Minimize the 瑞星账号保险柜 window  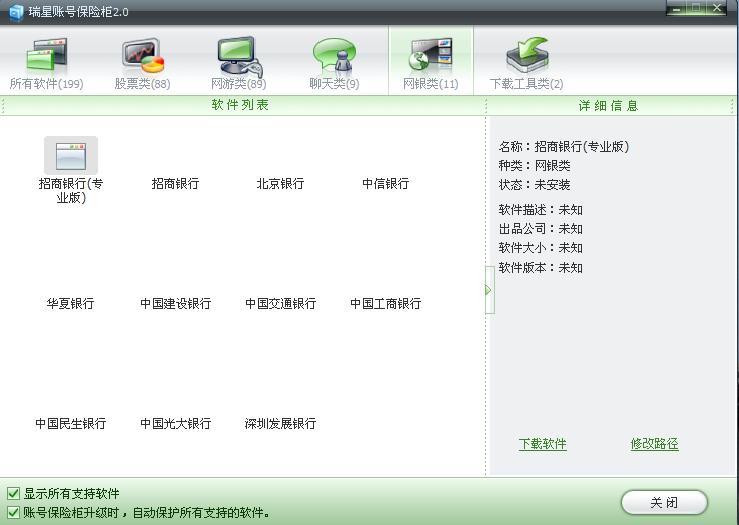[677, 8]
